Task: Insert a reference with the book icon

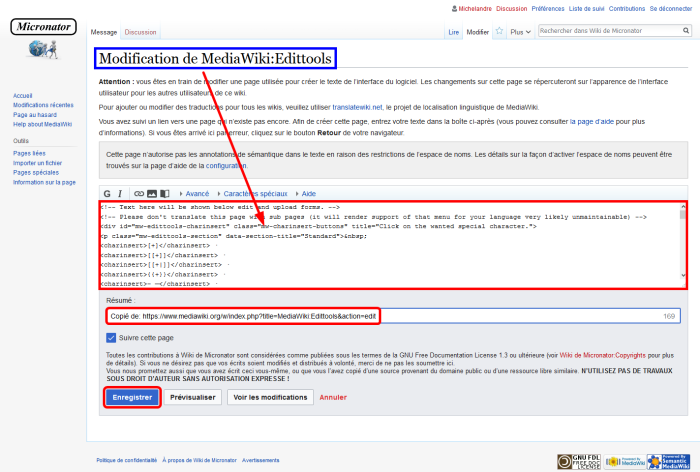Action: (x=165, y=194)
